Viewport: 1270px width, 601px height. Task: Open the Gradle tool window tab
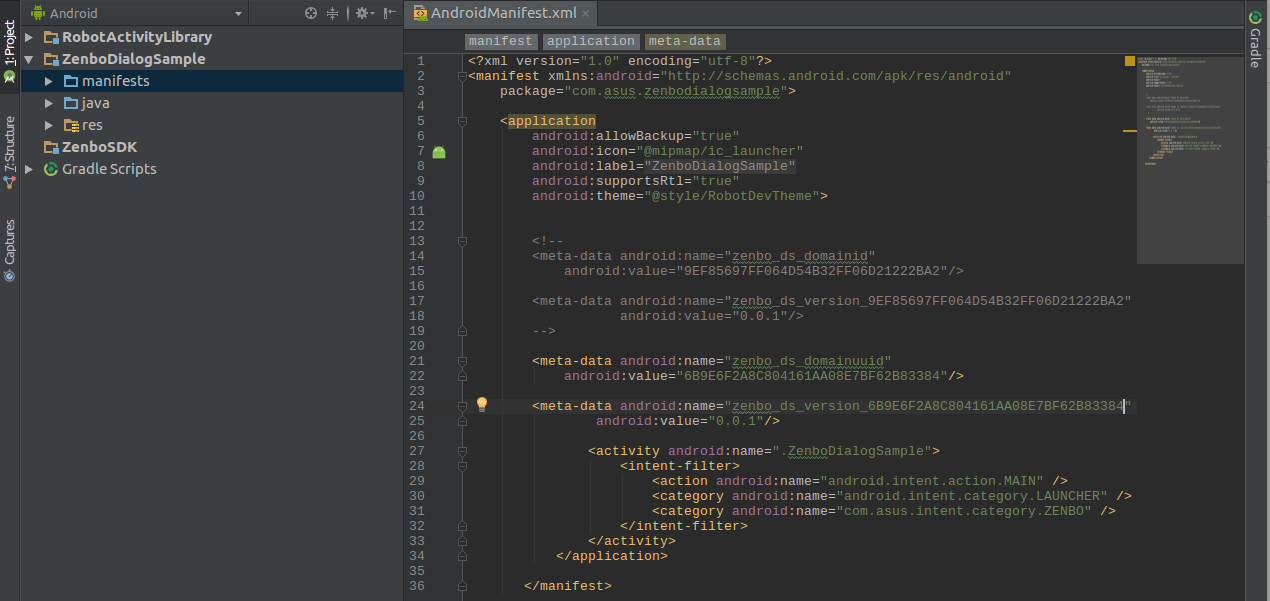click(1257, 39)
